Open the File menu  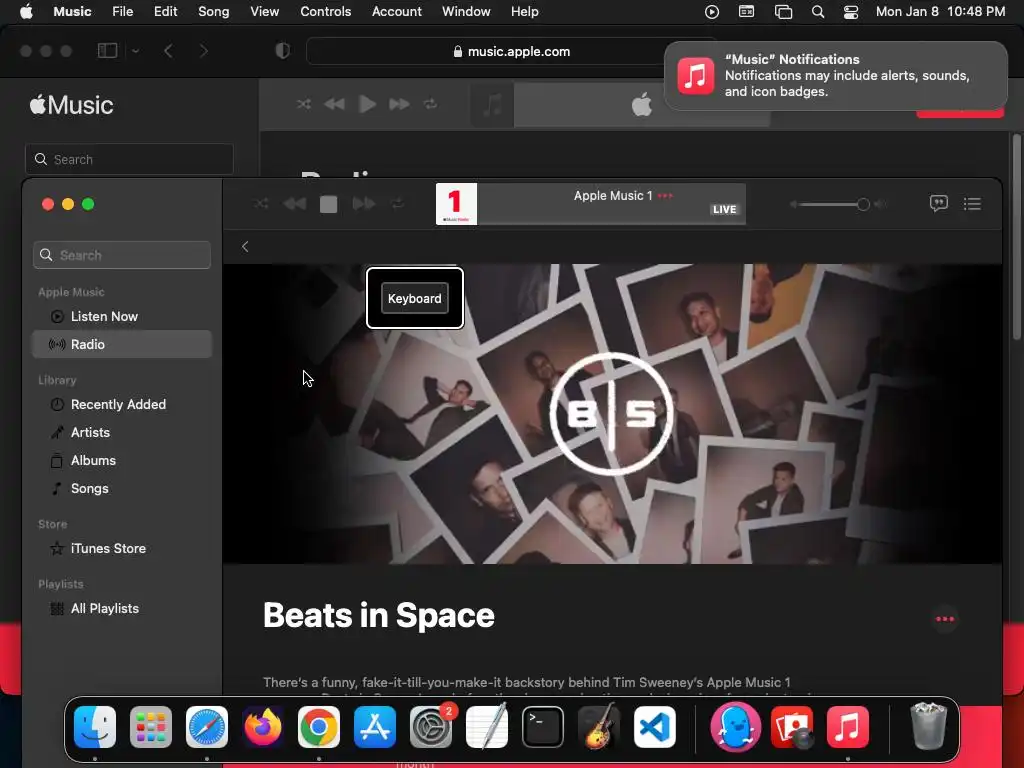pyautogui.click(x=122, y=12)
